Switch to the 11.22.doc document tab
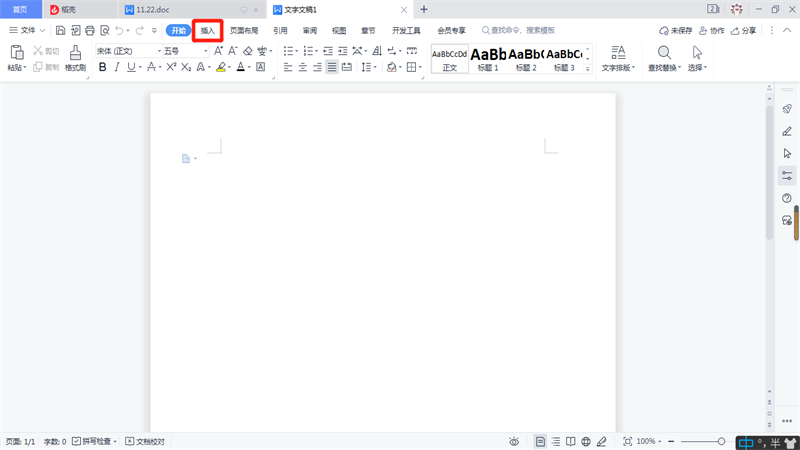 (x=153, y=10)
